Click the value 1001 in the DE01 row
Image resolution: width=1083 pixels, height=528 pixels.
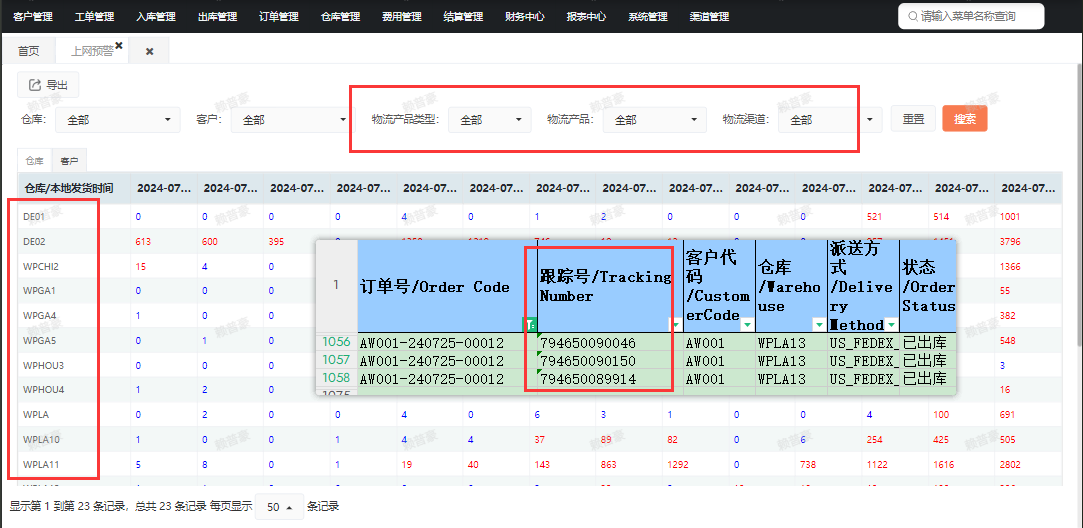(x=1010, y=217)
